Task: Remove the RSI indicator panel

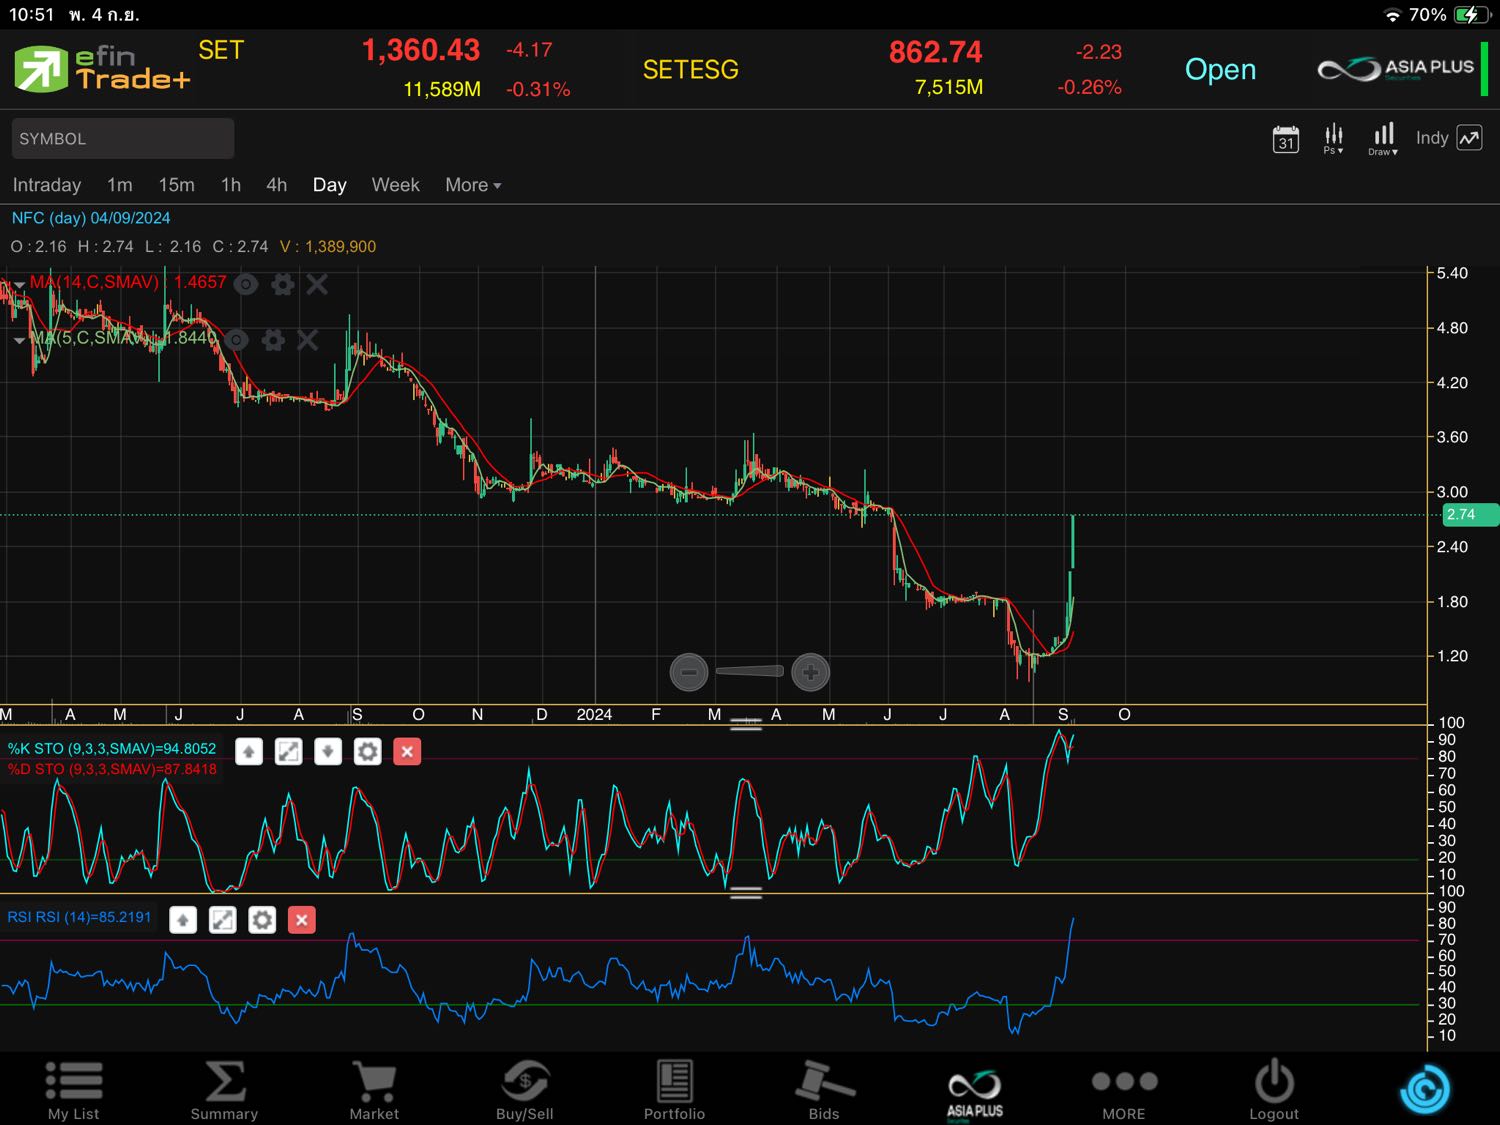Action: pos(302,920)
